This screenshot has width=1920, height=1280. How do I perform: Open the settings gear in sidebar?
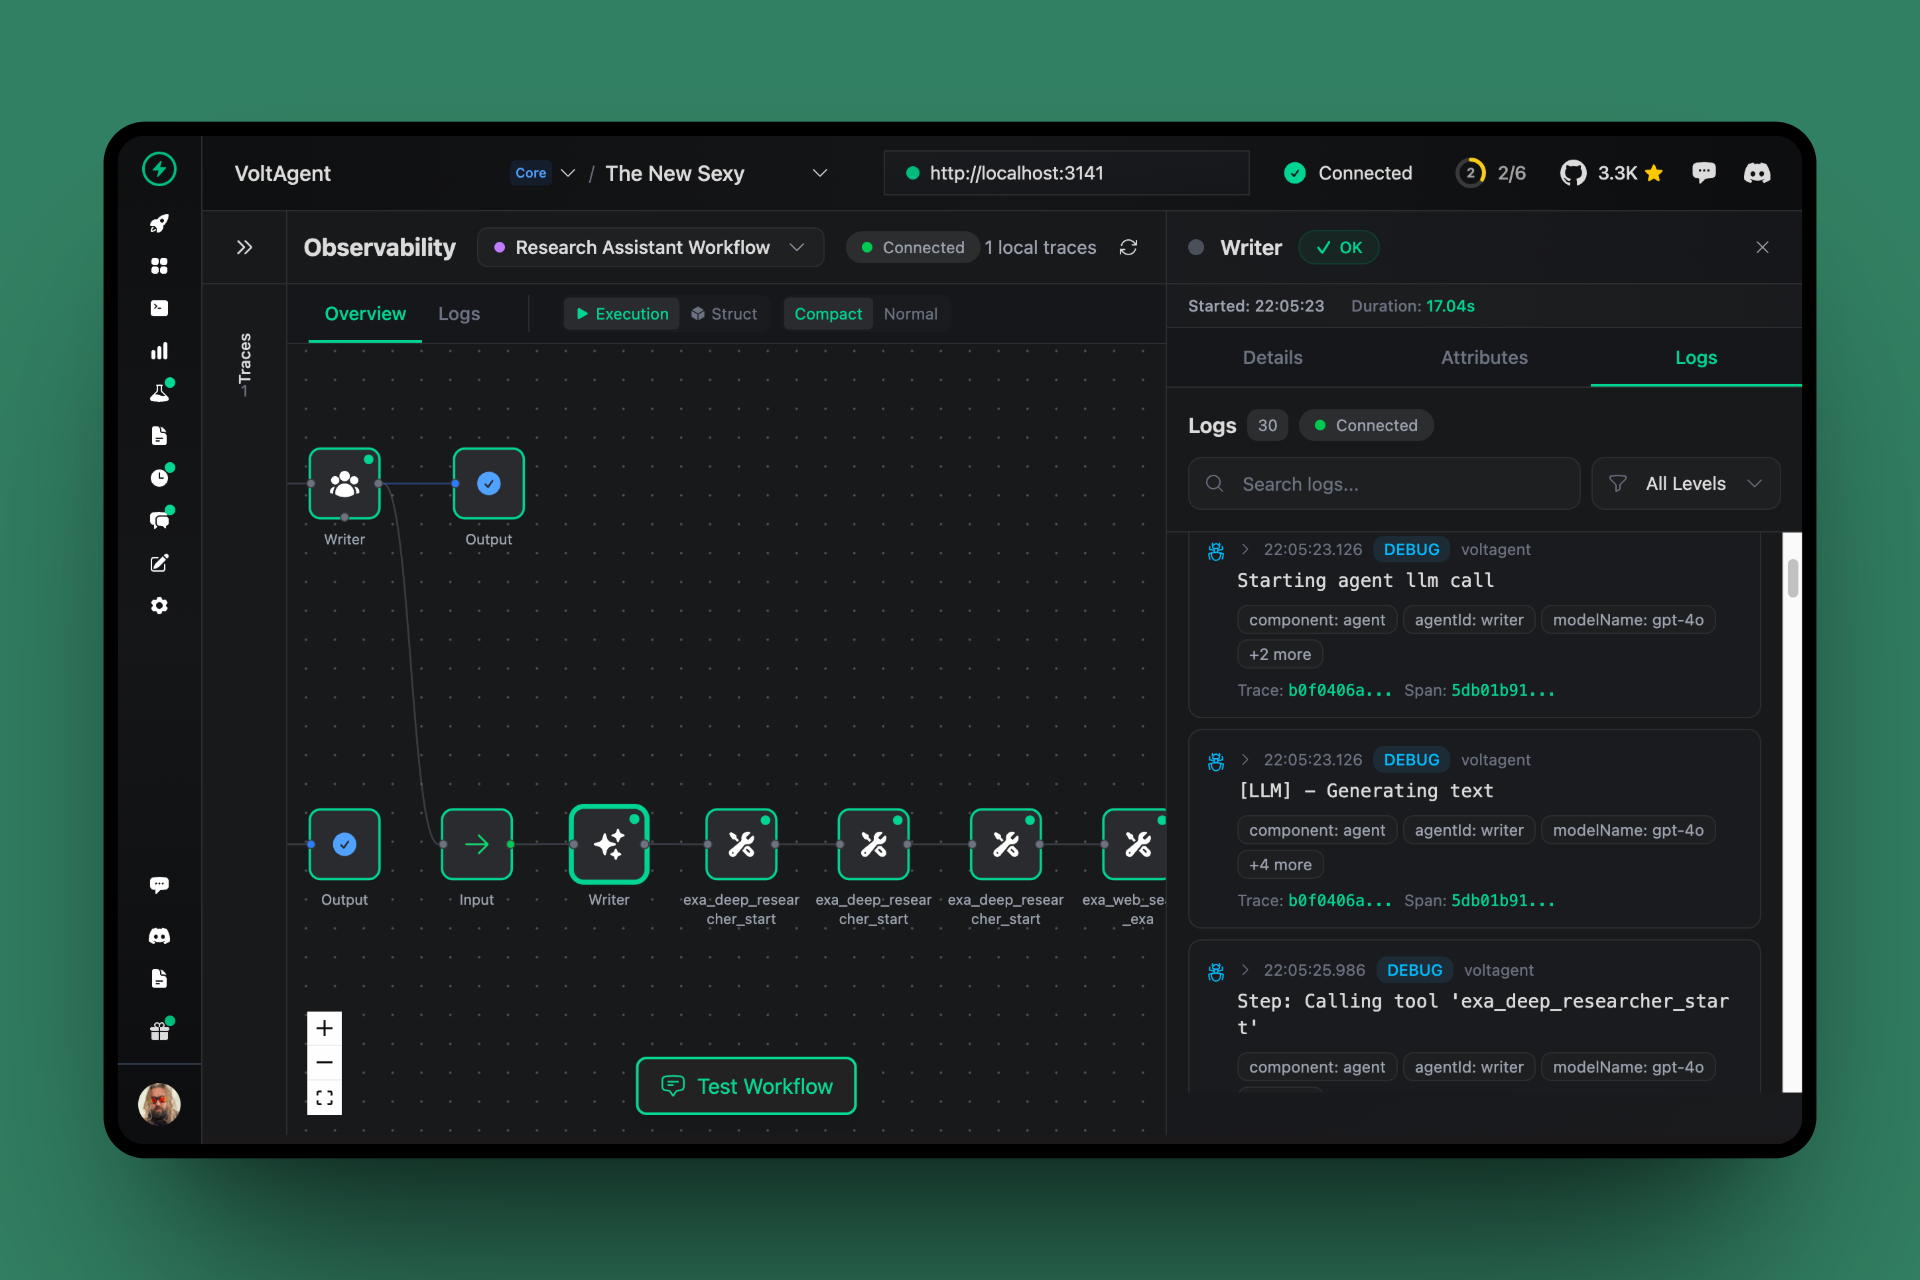[159, 606]
